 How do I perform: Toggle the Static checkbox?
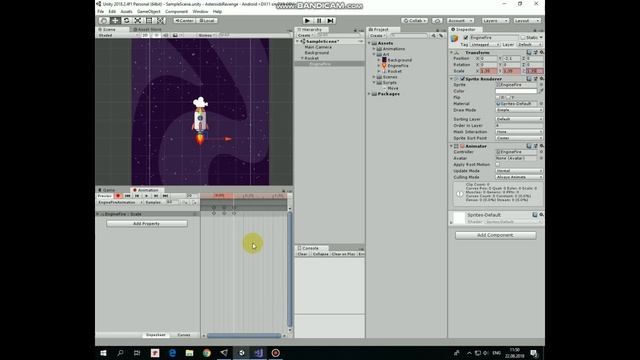pos(523,38)
